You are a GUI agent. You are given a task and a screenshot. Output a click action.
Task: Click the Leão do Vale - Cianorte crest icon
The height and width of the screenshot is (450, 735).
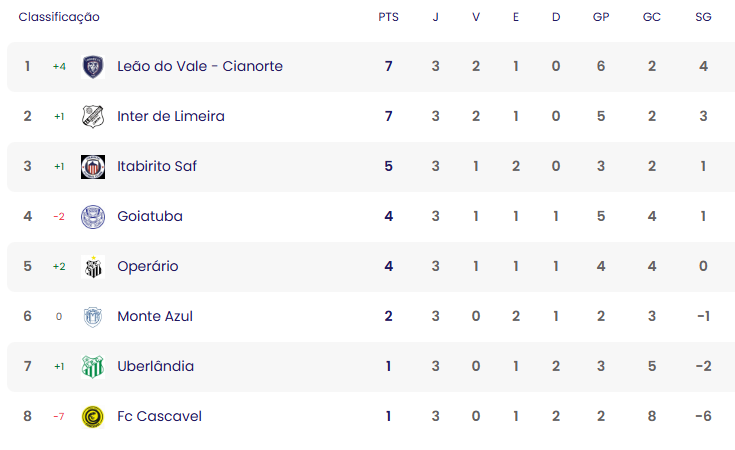pos(93,67)
